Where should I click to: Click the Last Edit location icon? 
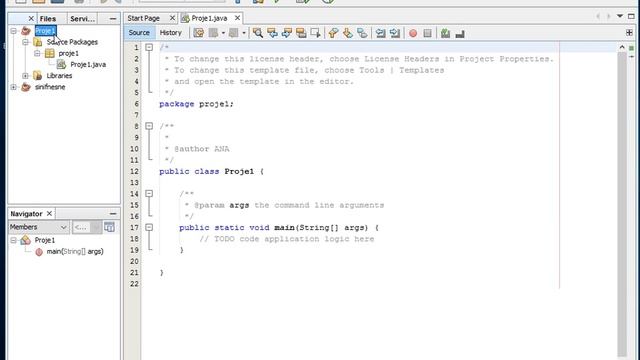tap(199, 33)
